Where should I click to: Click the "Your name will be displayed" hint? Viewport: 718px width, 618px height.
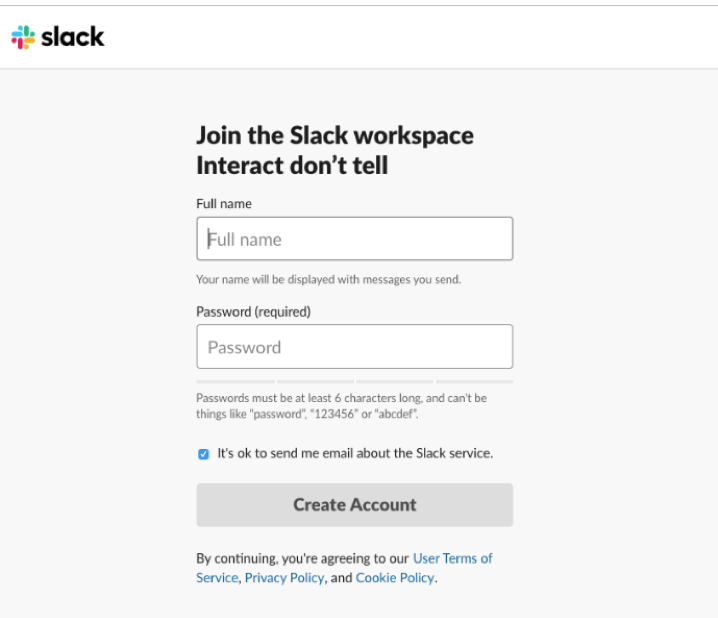coord(329,279)
